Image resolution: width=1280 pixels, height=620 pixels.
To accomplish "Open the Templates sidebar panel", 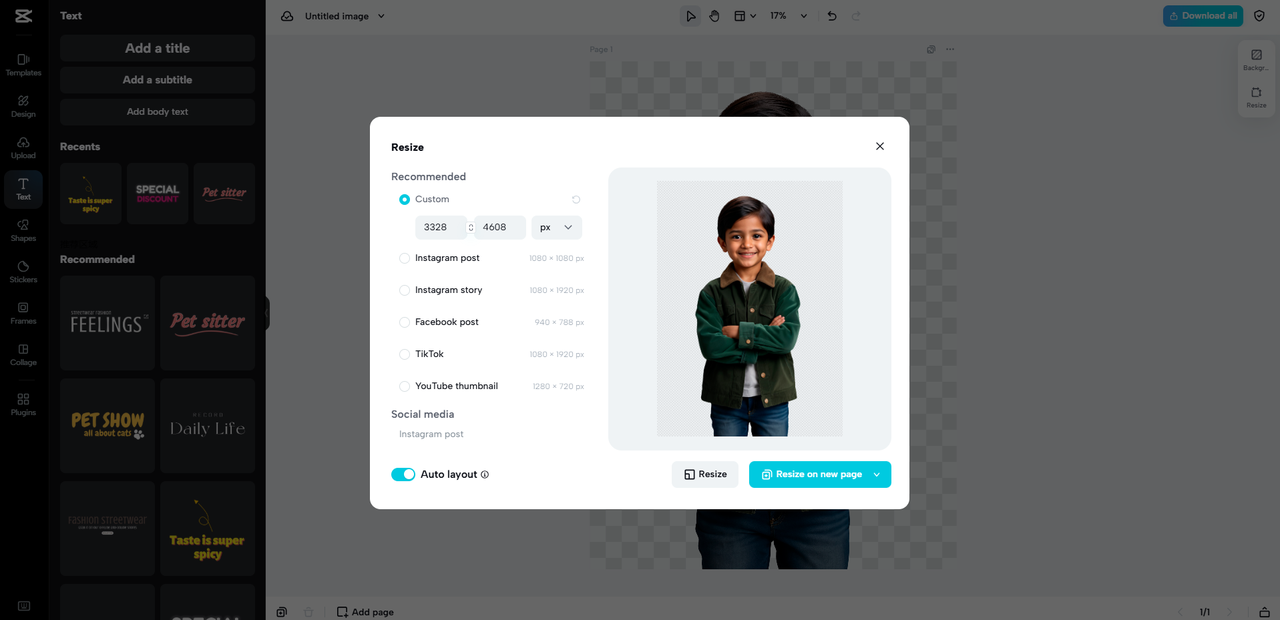I will click(23, 65).
